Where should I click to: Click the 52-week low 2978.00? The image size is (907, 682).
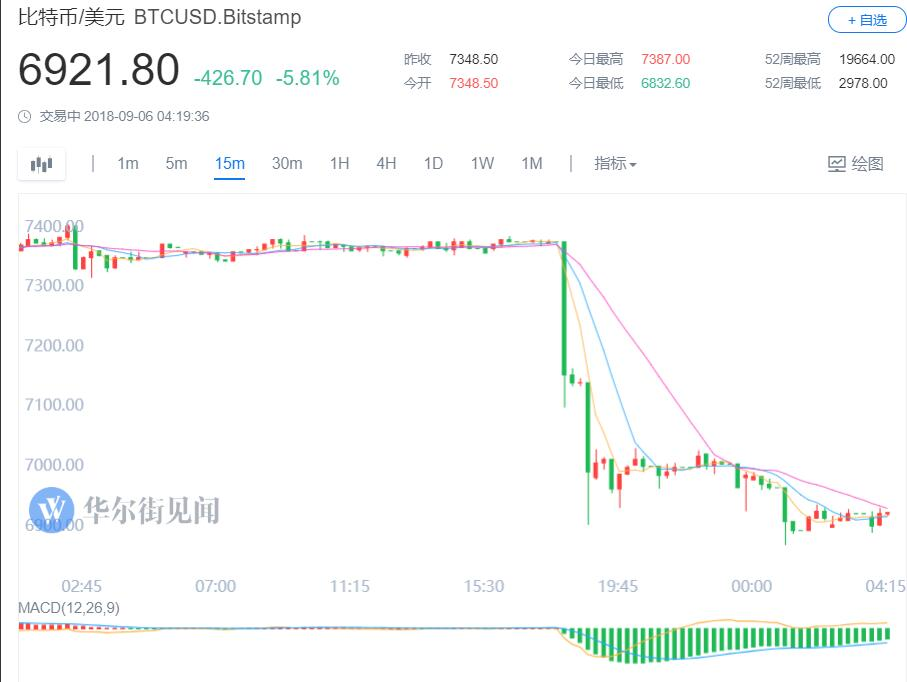[x=863, y=83]
